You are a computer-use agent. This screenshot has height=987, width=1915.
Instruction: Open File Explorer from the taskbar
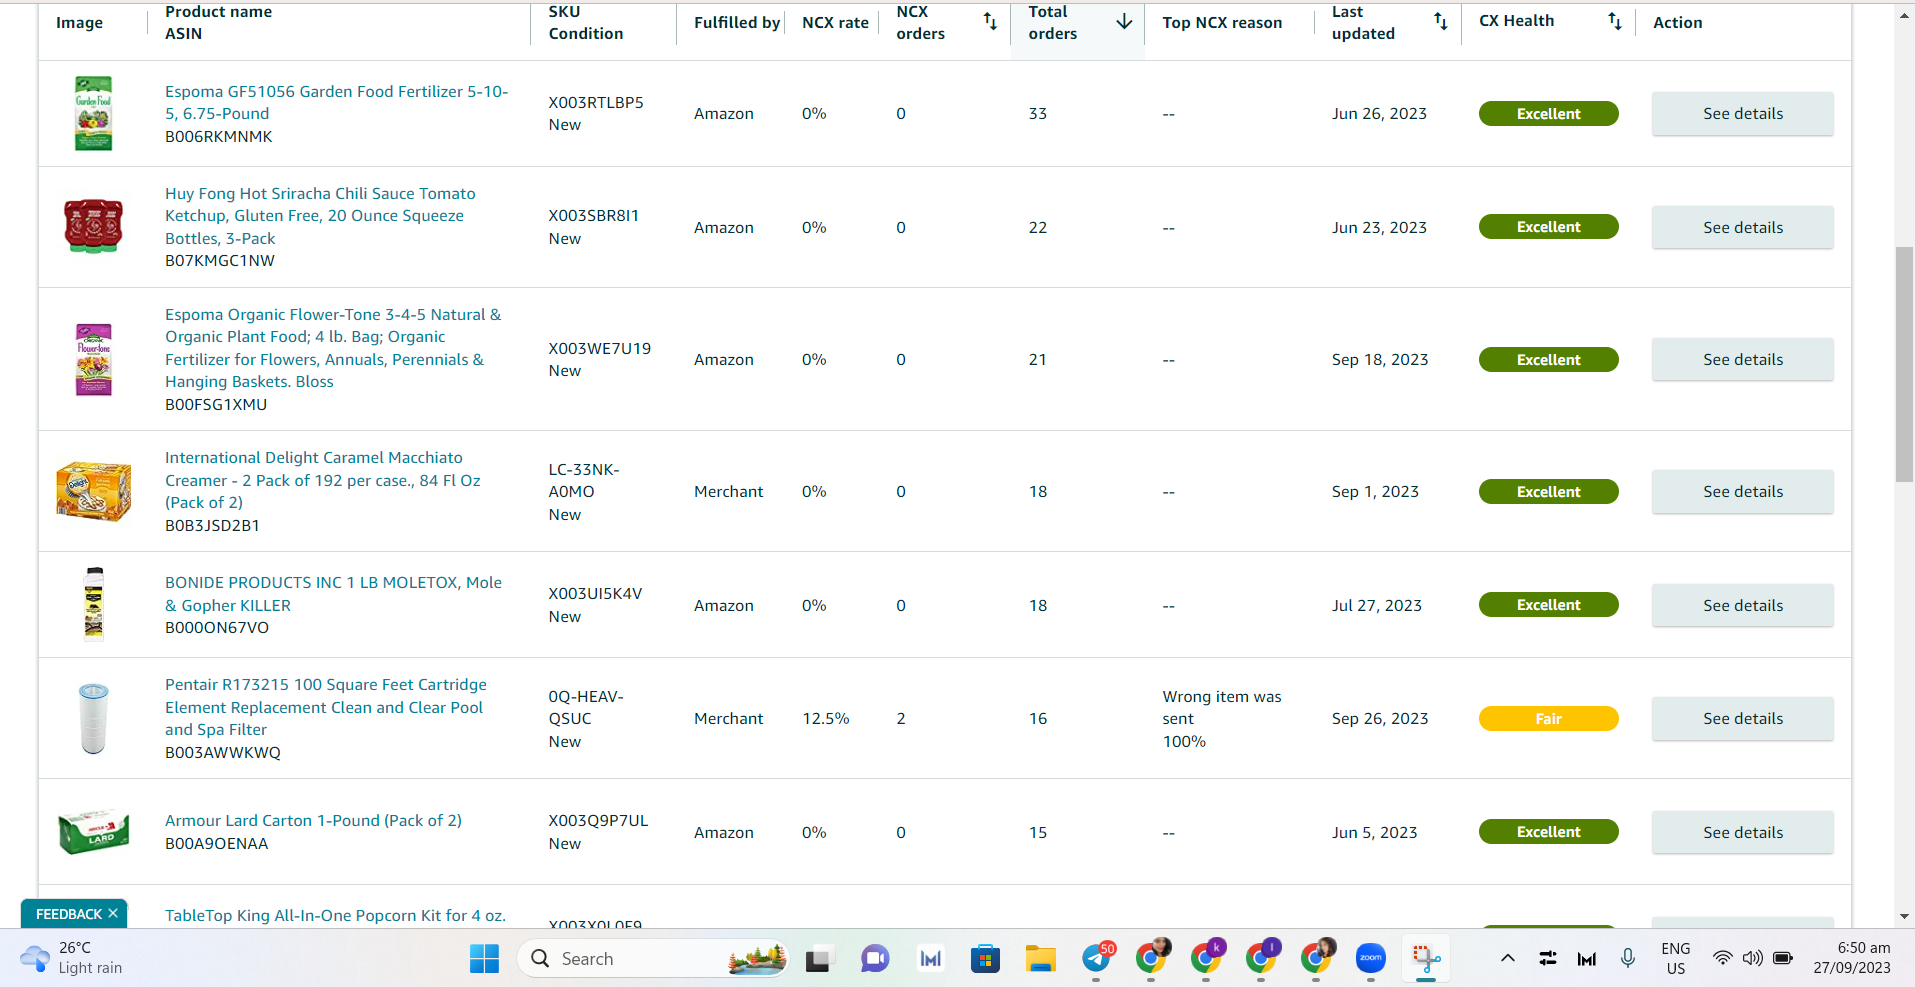pos(1040,959)
